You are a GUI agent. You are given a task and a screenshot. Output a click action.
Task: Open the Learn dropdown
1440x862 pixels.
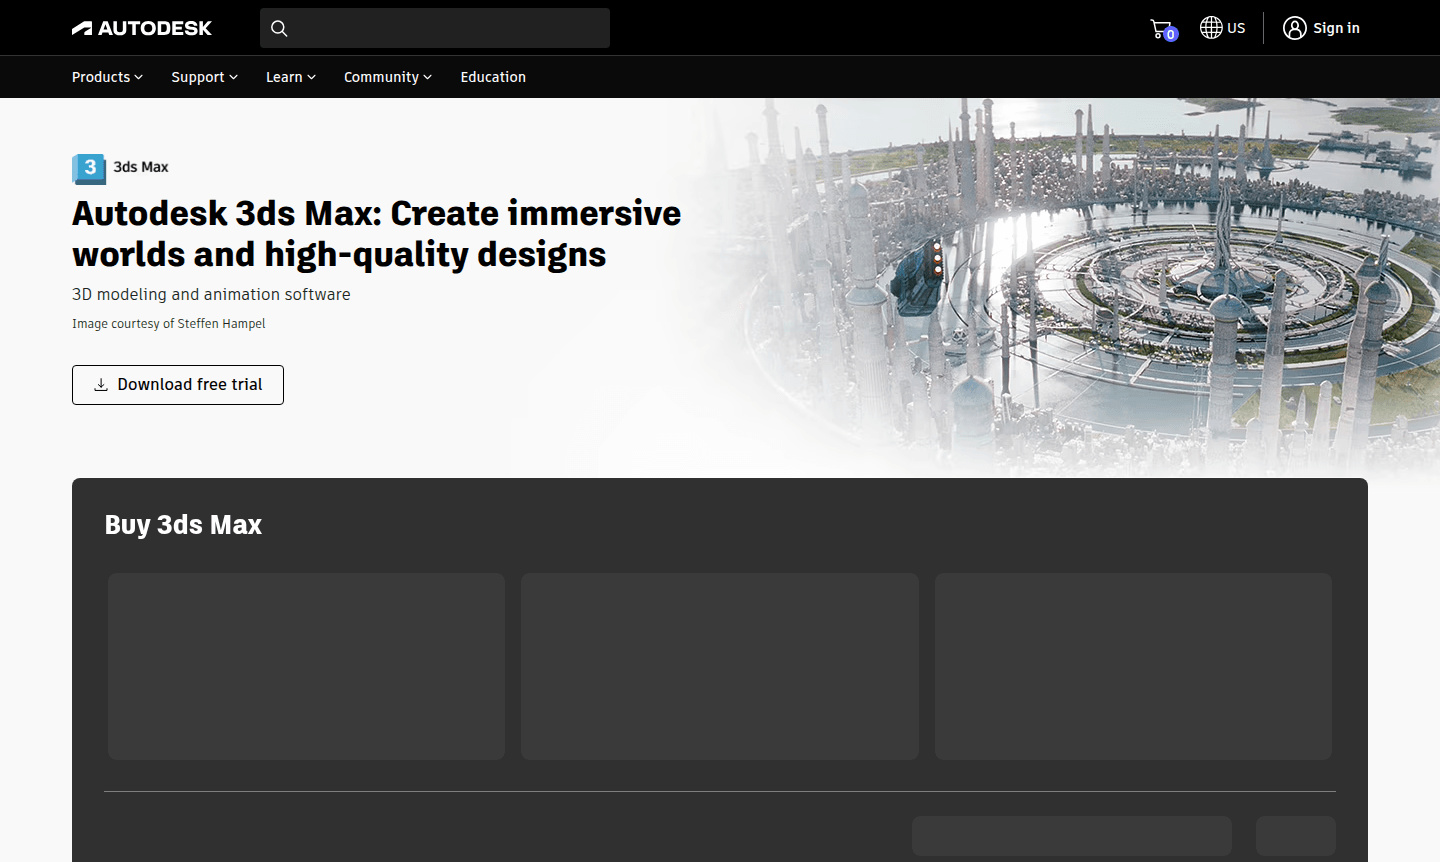coord(289,77)
